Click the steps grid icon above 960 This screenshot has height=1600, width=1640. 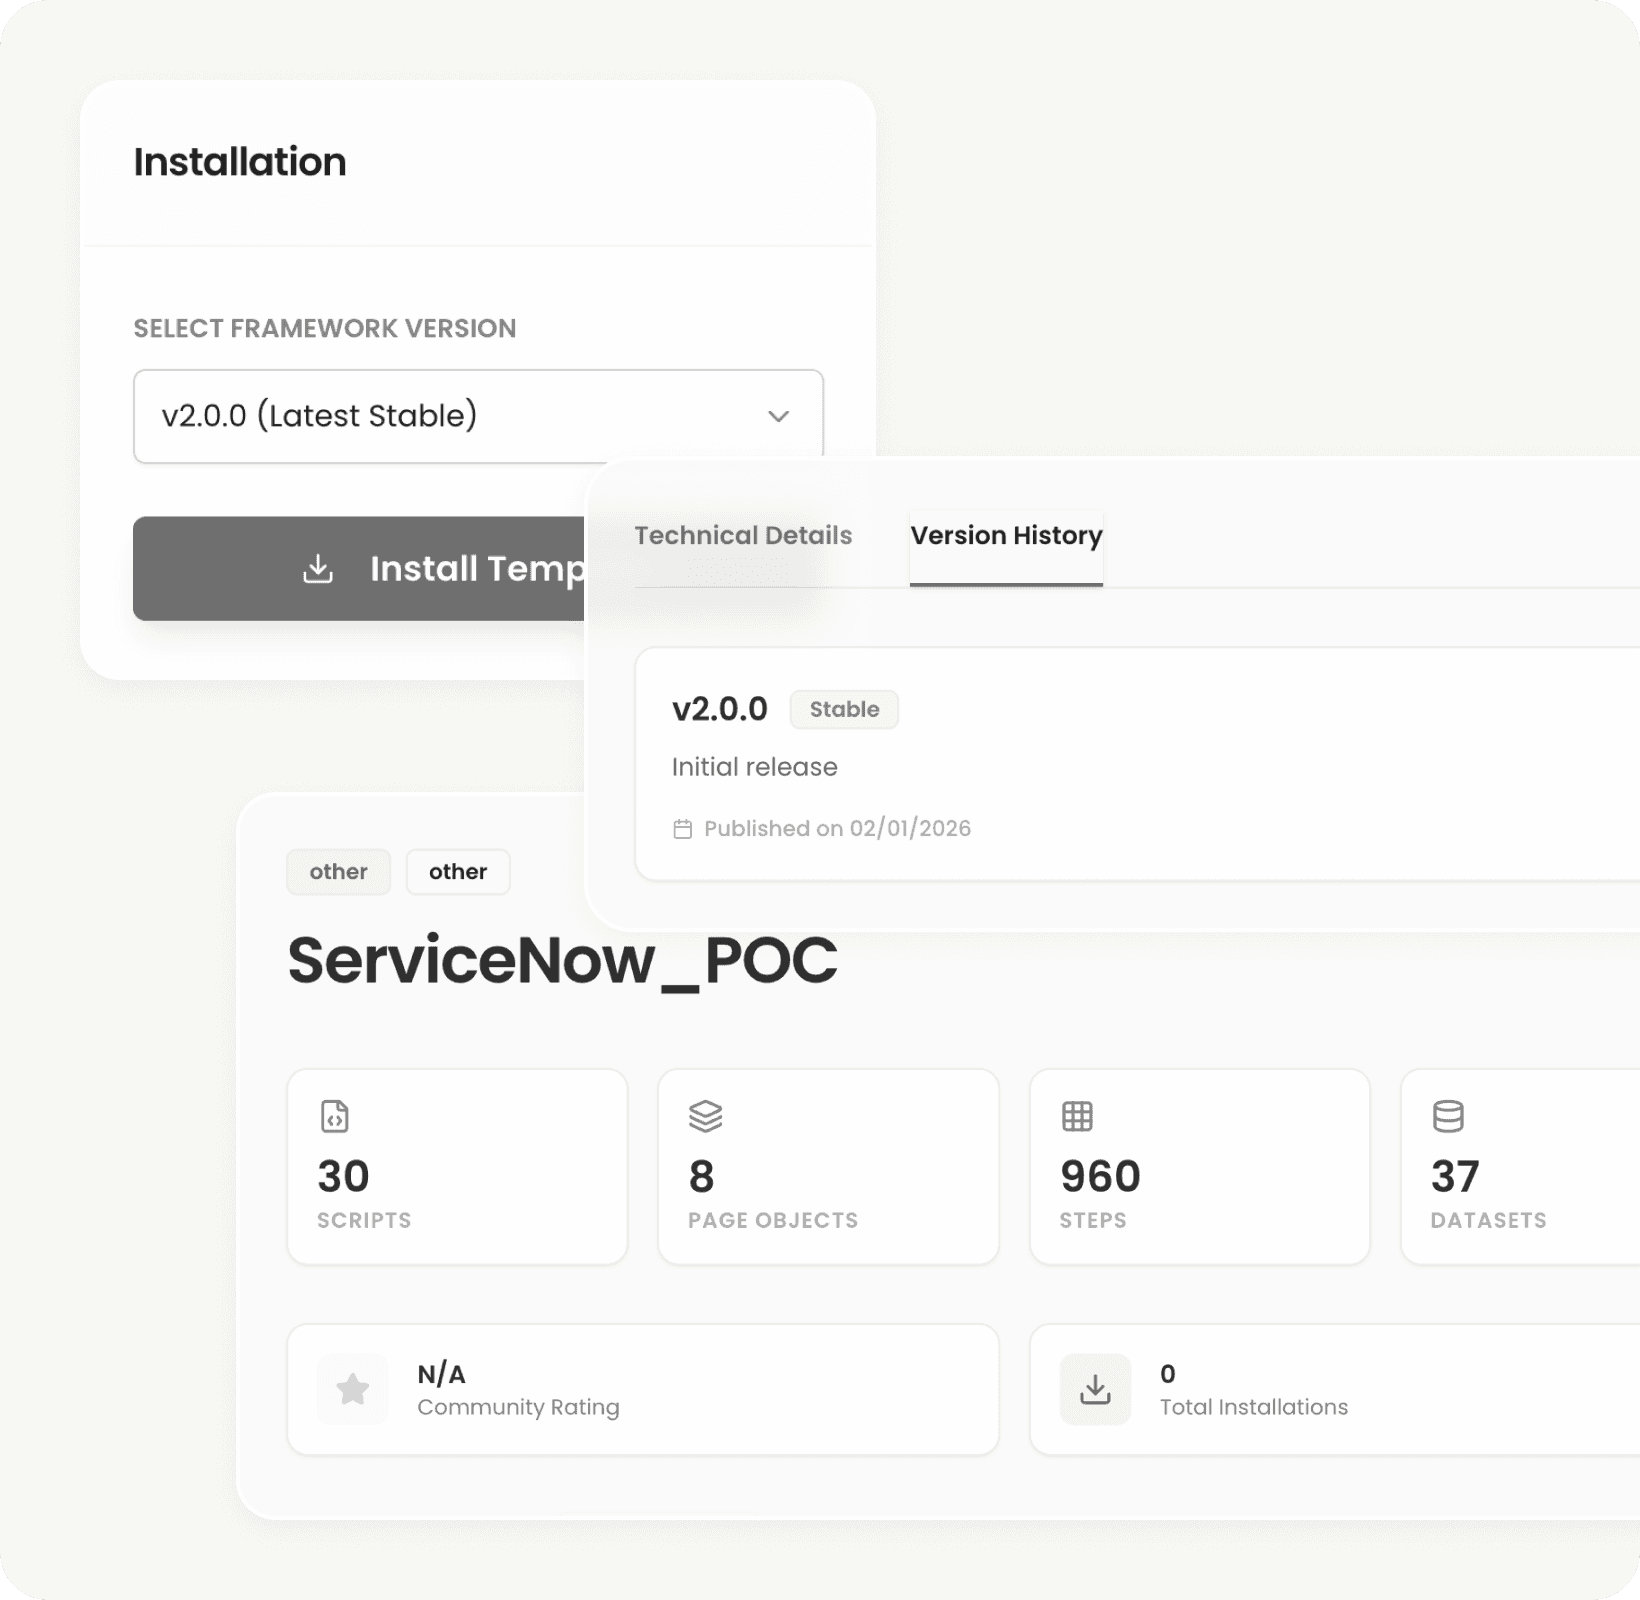[x=1077, y=1118]
